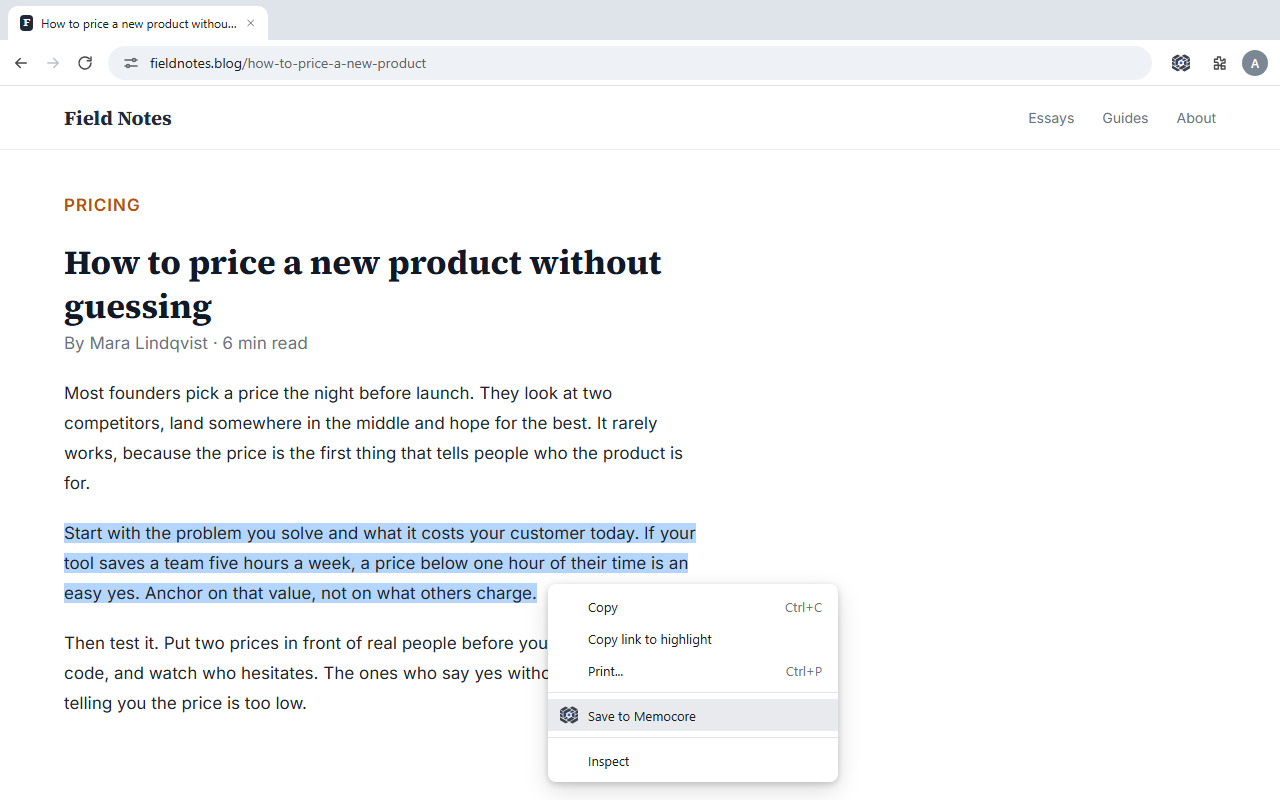This screenshot has height=800, width=1280.
Task: Click paragraph starting Most founders pick
Action: (x=374, y=438)
